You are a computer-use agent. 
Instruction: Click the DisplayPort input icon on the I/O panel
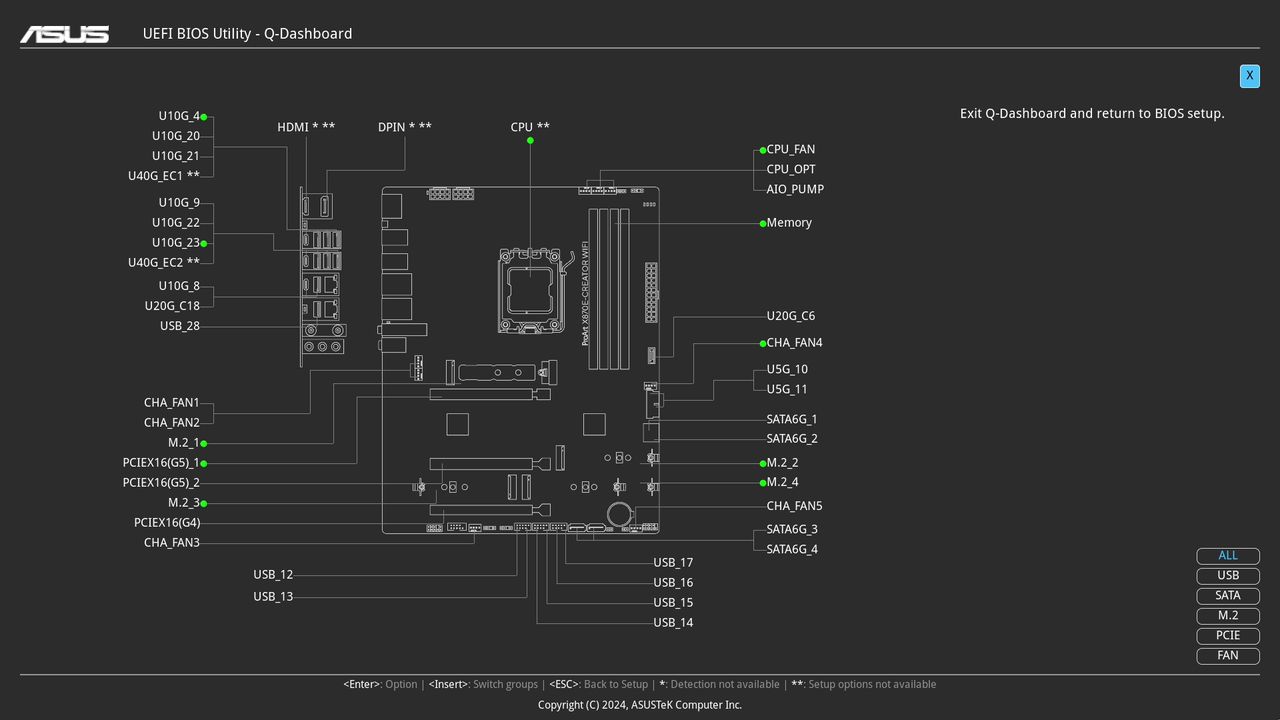[x=326, y=206]
